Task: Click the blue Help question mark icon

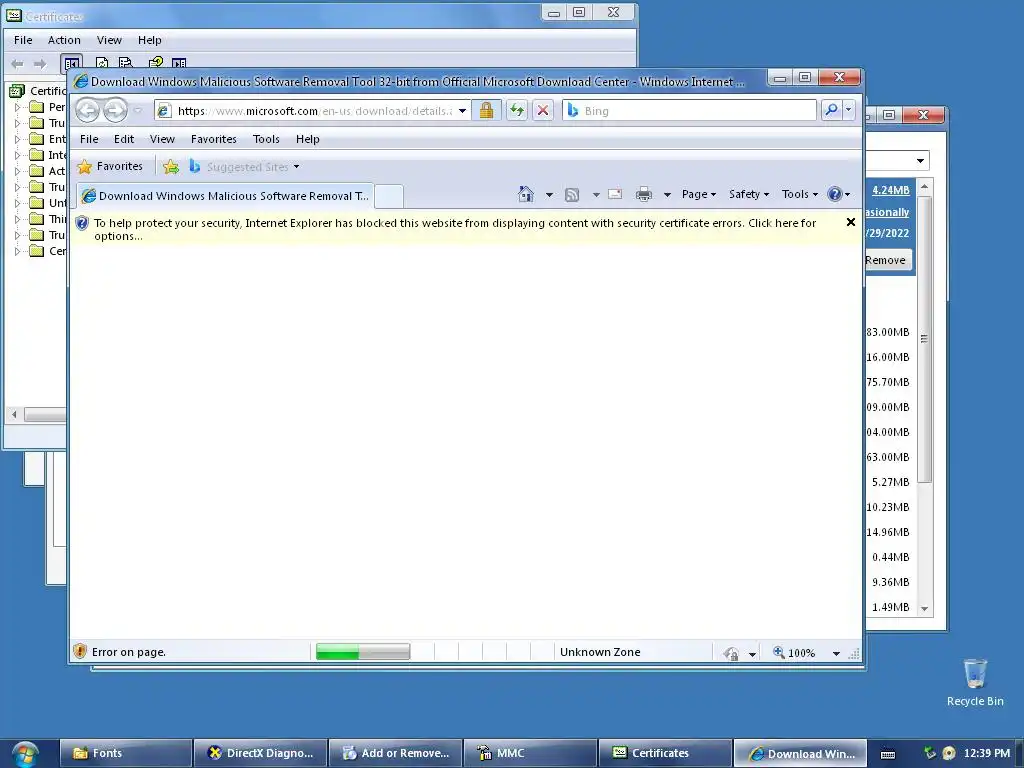Action: tap(834, 194)
